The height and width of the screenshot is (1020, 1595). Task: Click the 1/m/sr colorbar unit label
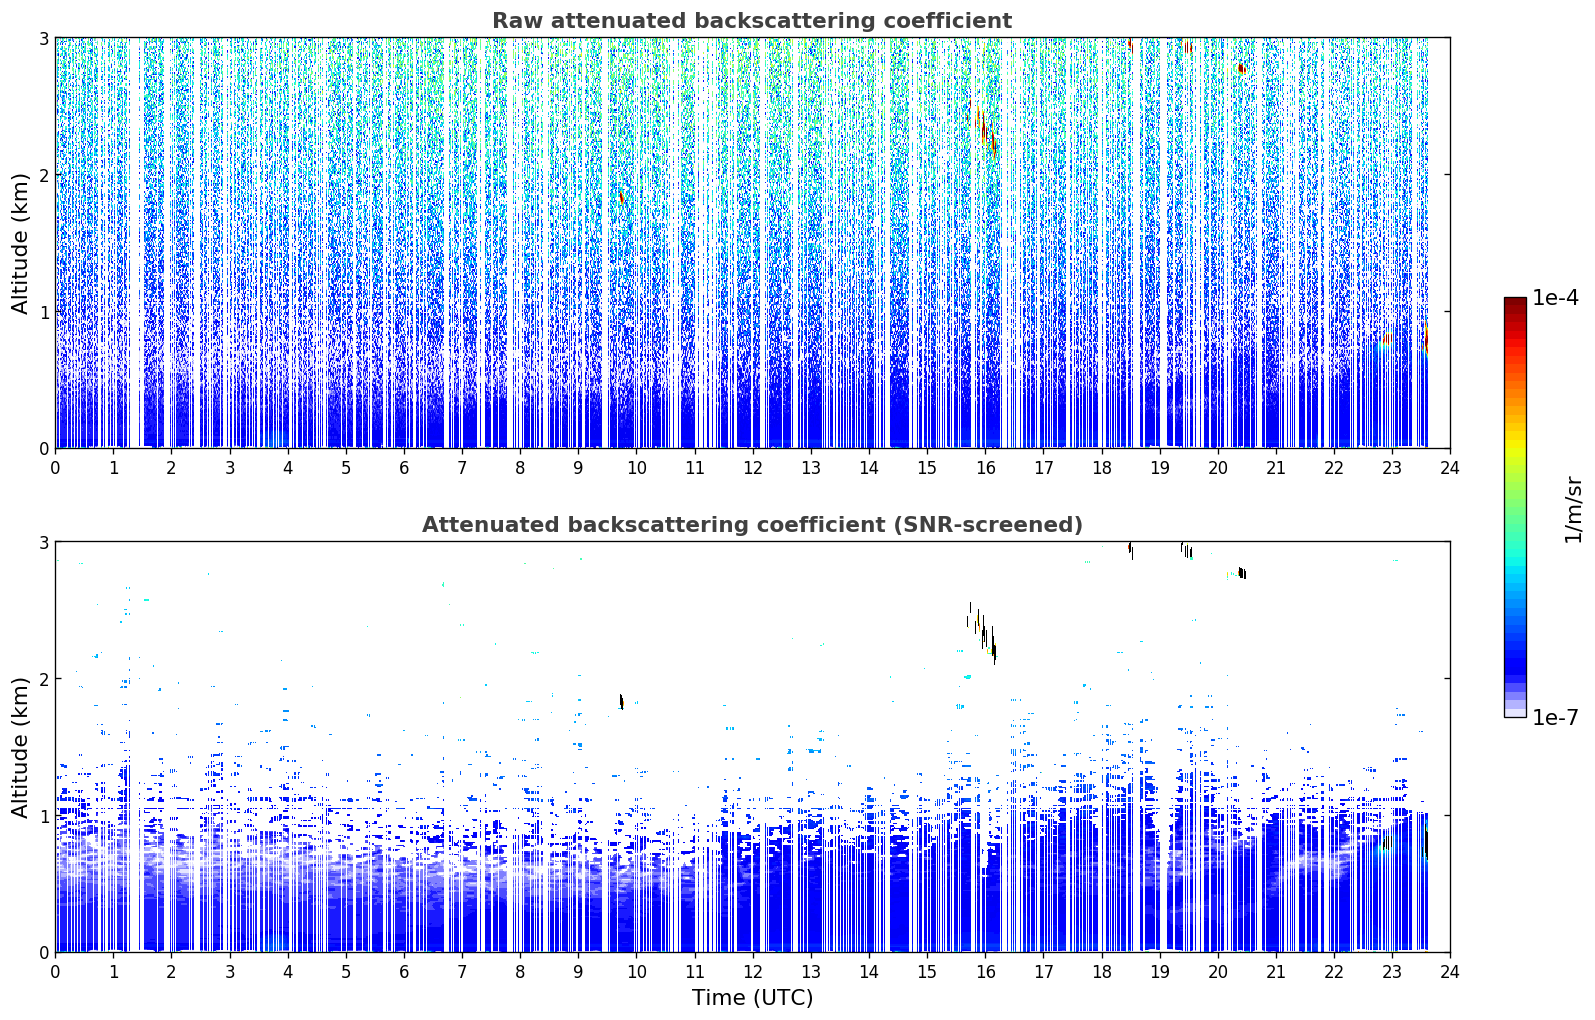(x=1573, y=508)
